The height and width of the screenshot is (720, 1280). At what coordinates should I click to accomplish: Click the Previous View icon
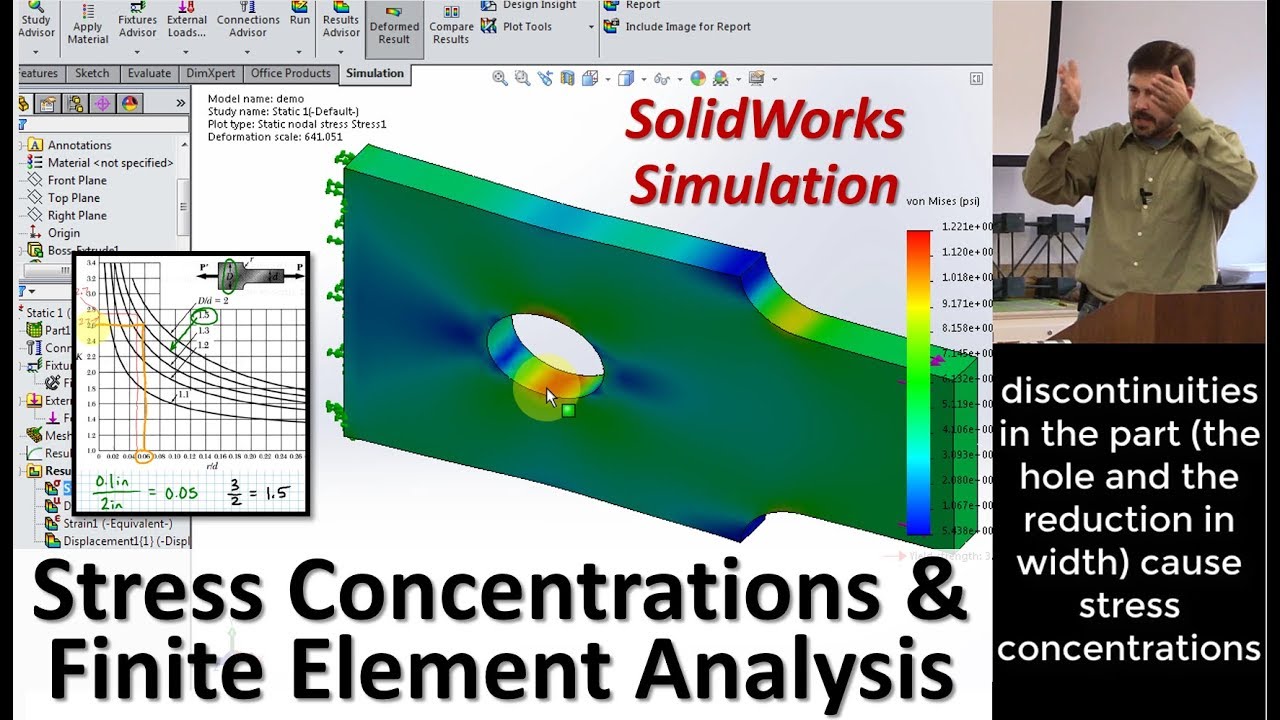point(545,78)
